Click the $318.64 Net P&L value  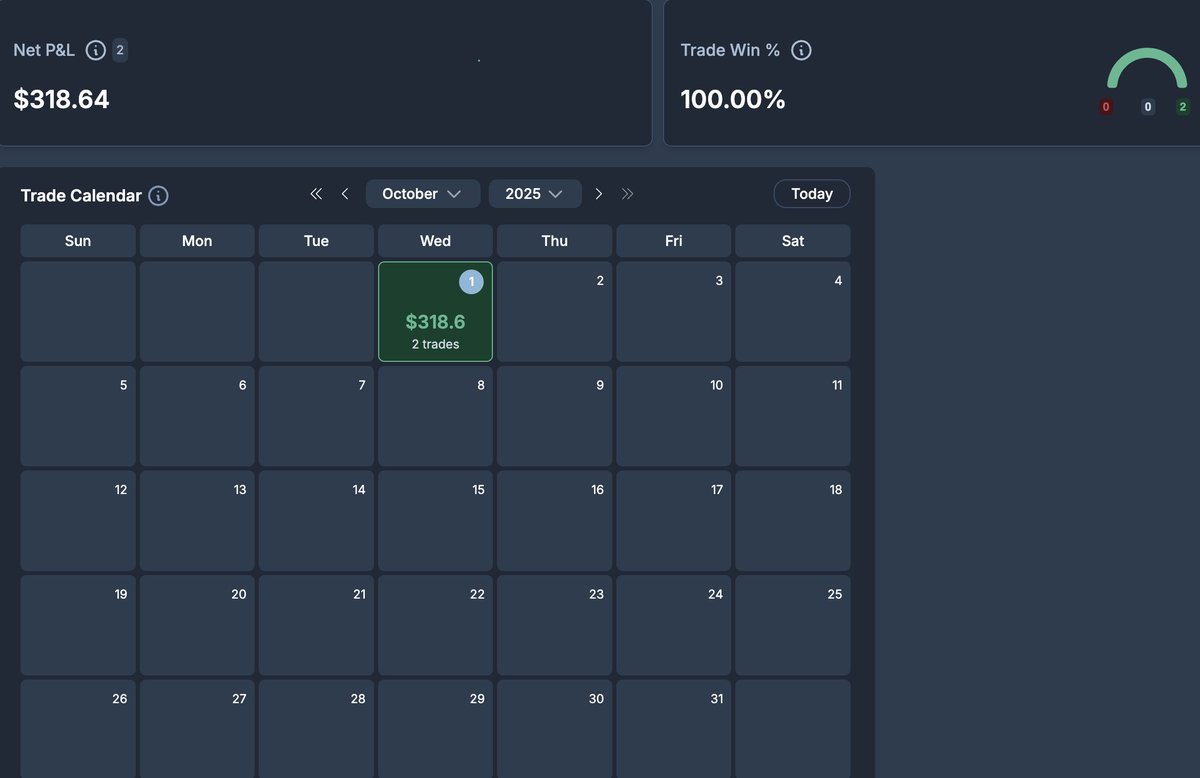click(61, 99)
